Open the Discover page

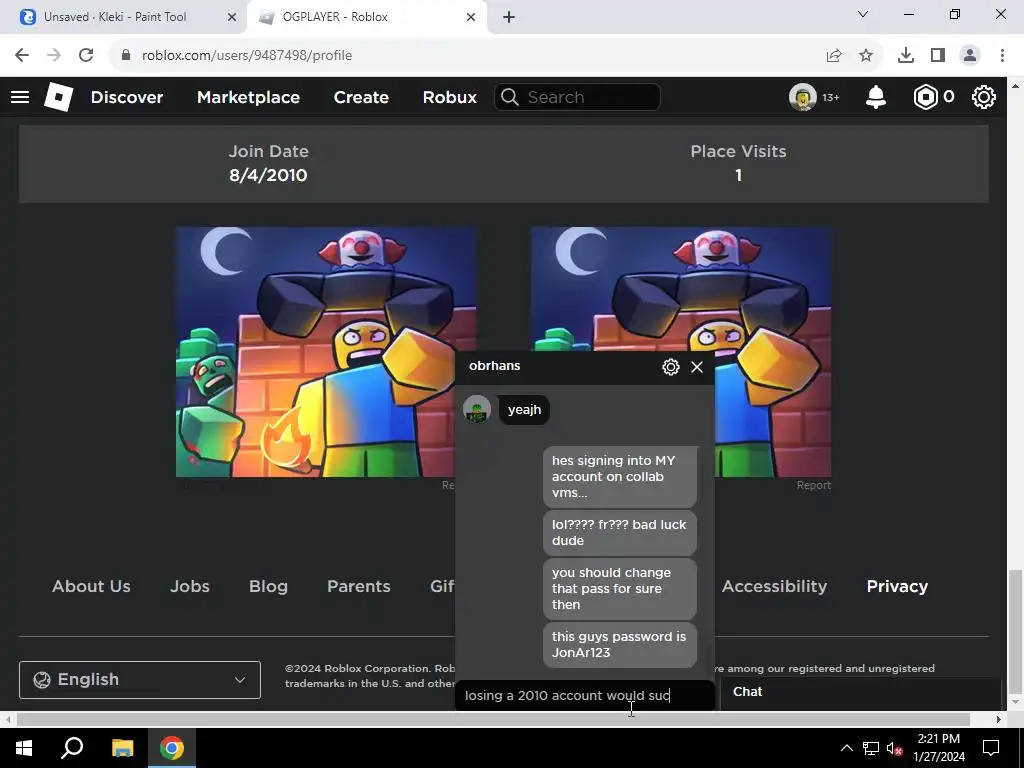[127, 97]
